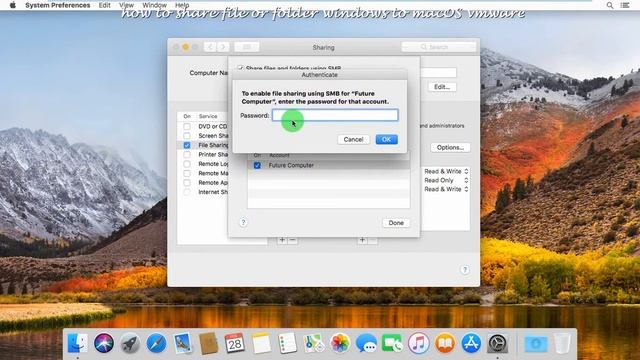Select Future Computer account row text

point(291,165)
